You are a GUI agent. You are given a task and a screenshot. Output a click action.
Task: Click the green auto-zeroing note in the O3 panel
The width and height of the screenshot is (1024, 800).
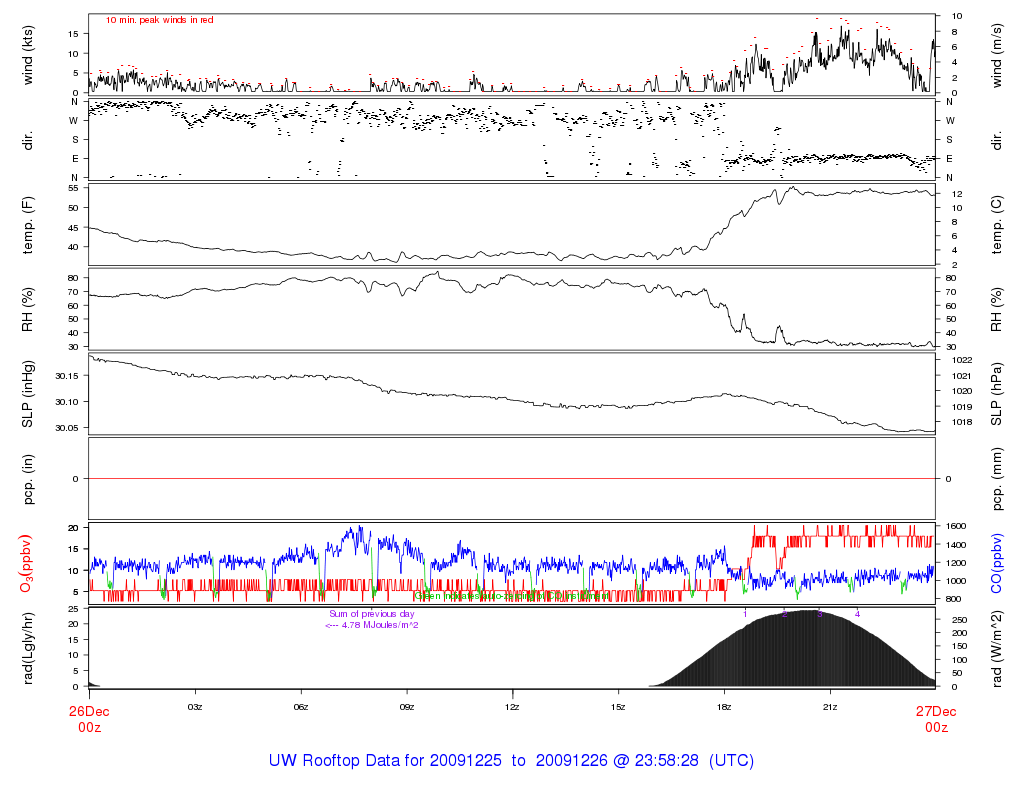coord(512,596)
